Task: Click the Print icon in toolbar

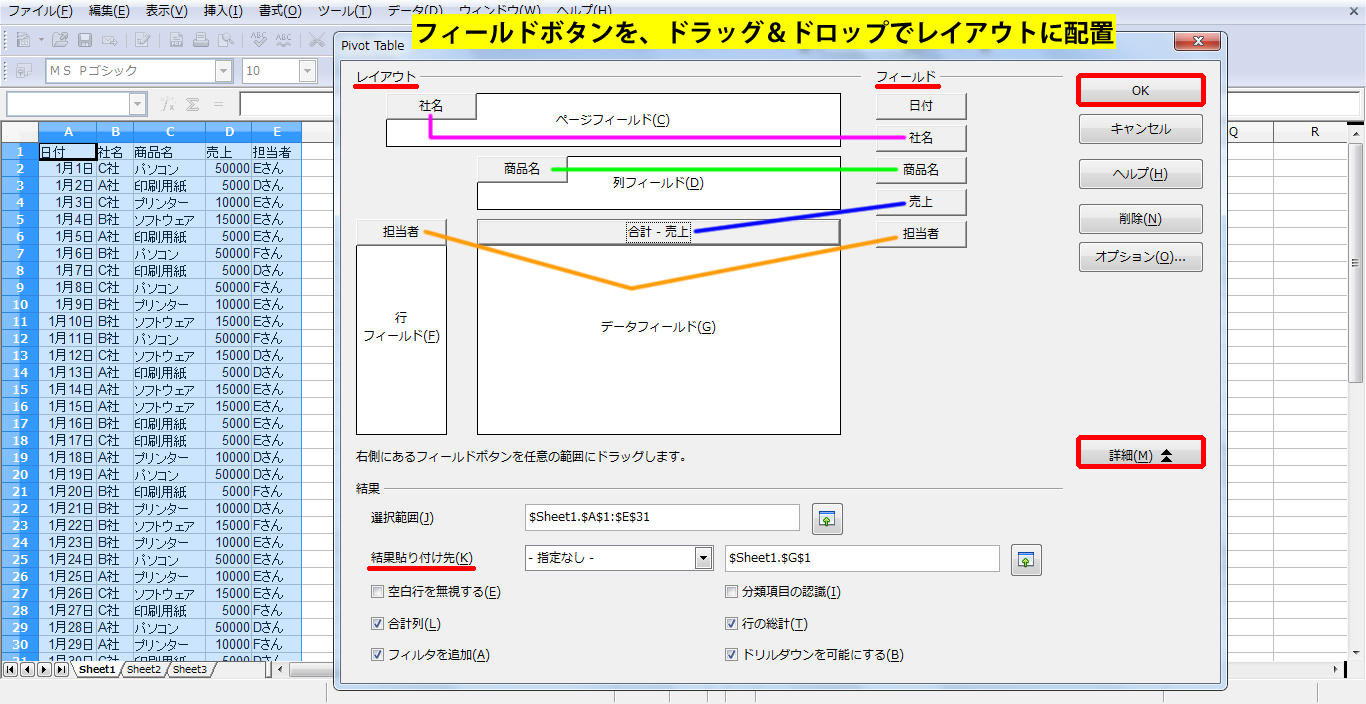Action: coord(201,40)
